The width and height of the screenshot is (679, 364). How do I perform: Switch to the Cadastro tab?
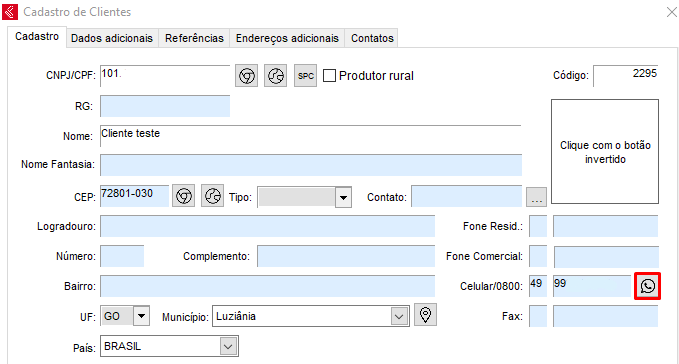[37, 36]
